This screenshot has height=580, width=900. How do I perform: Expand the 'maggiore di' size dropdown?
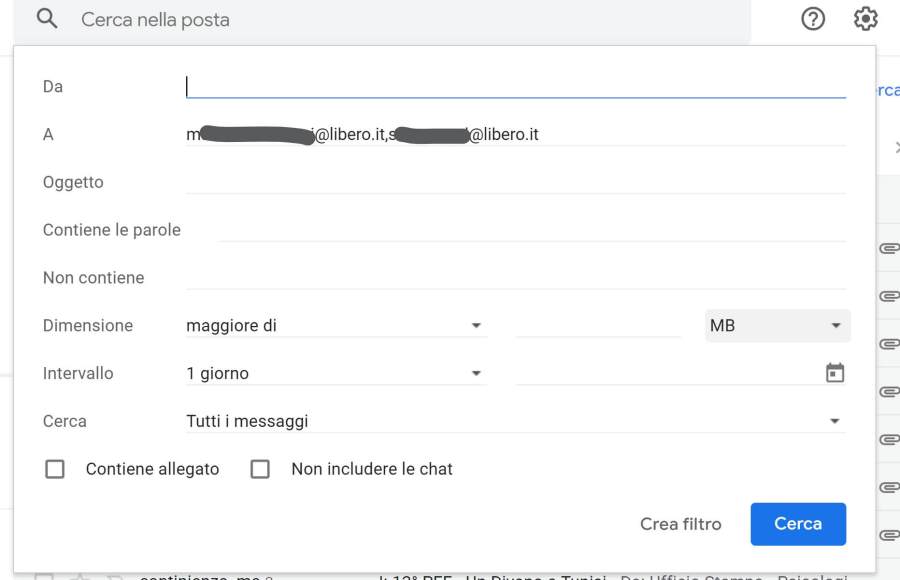pyautogui.click(x=335, y=326)
